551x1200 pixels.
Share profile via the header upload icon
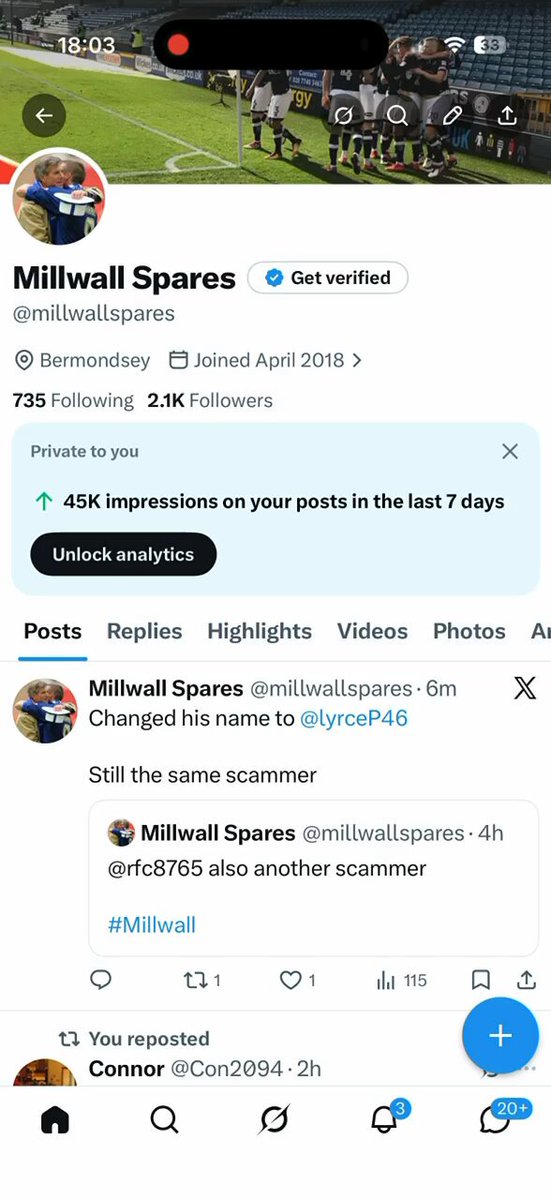pyautogui.click(x=507, y=116)
